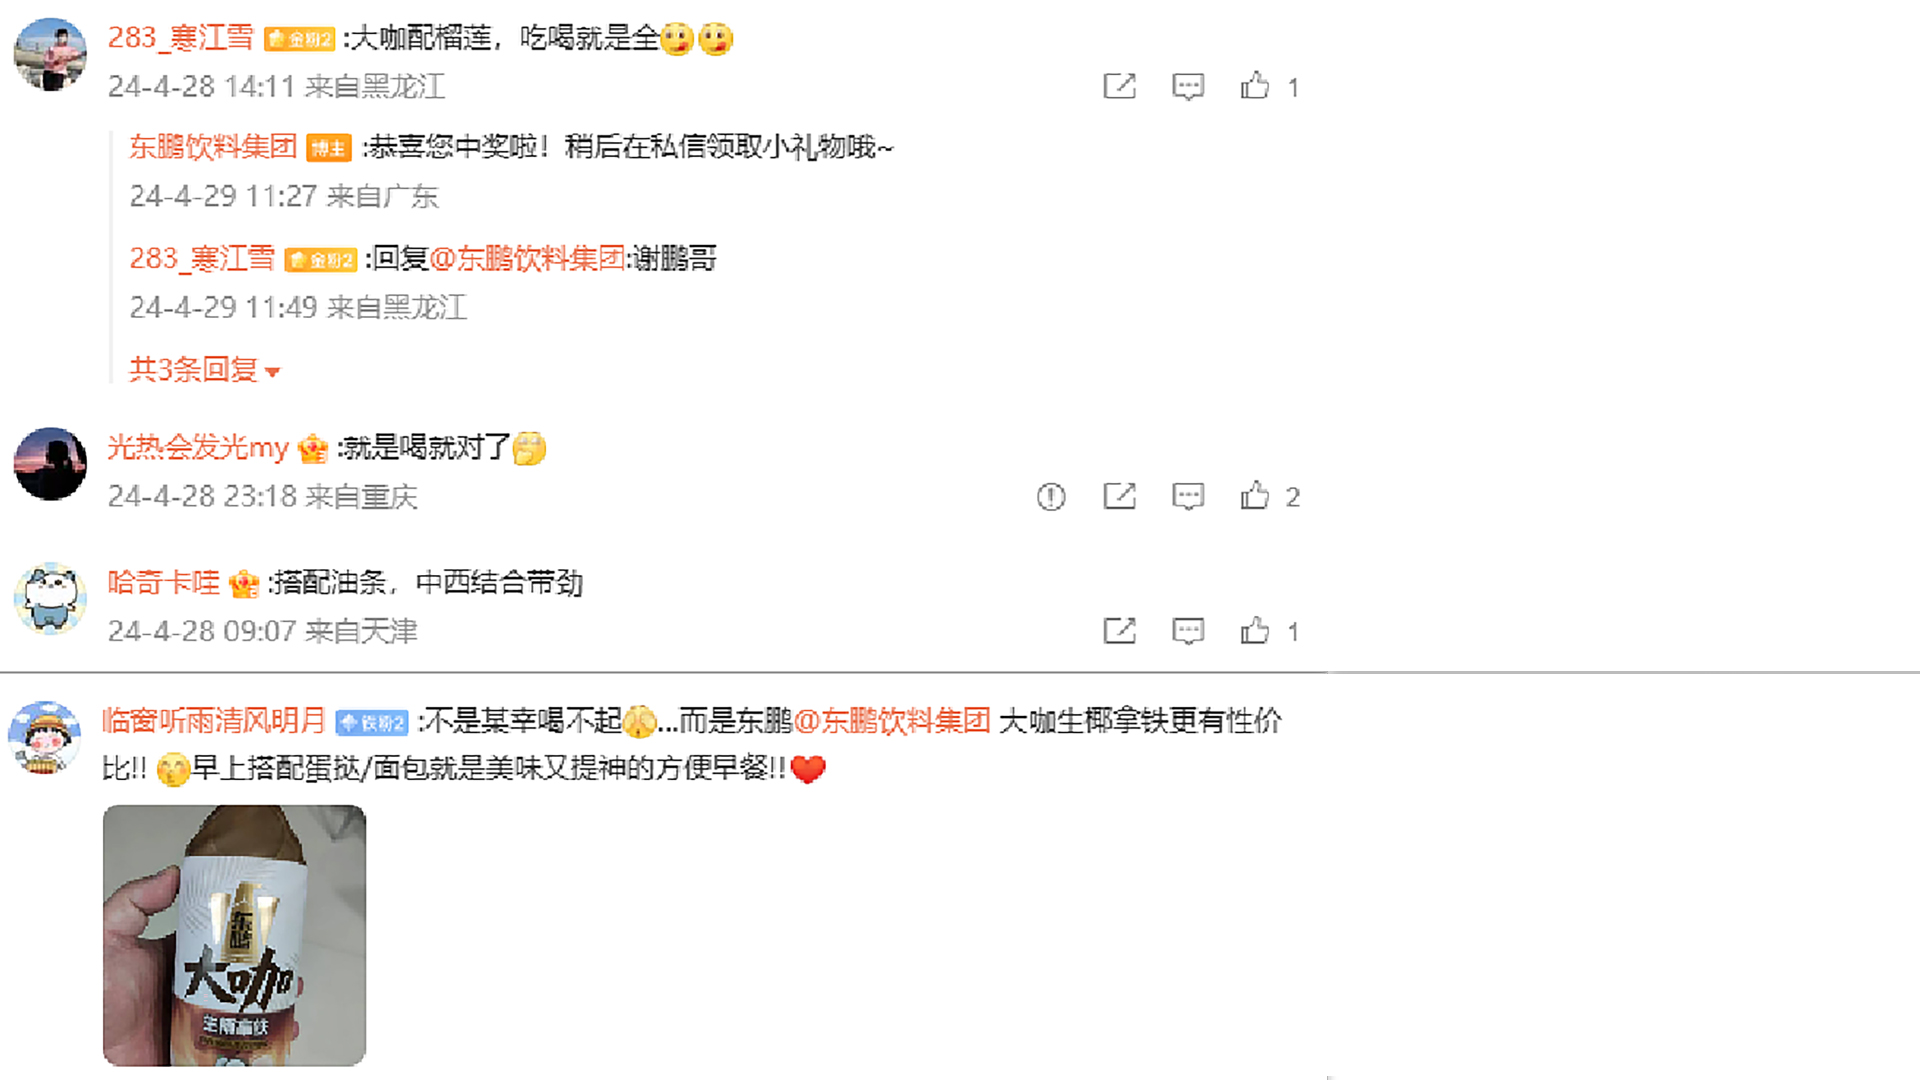Open @东鹏饮料集团 mention in 临窗听雨清风明月's comment
Screen dimensions: 1920x1080
coord(891,720)
